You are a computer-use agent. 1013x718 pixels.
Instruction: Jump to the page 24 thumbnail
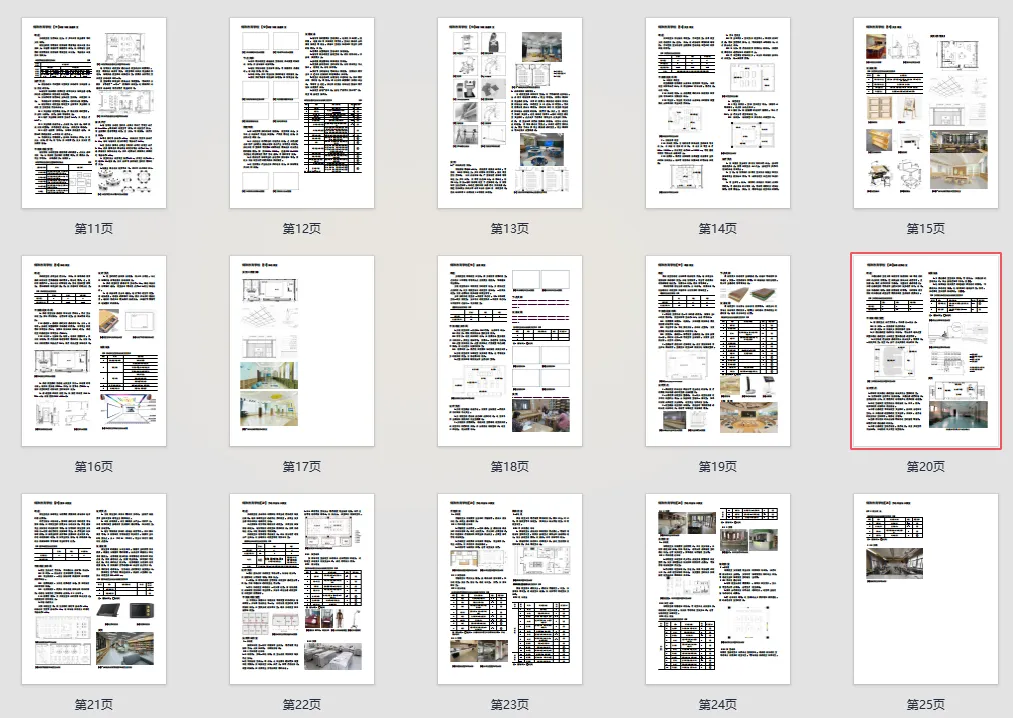(717, 589)
